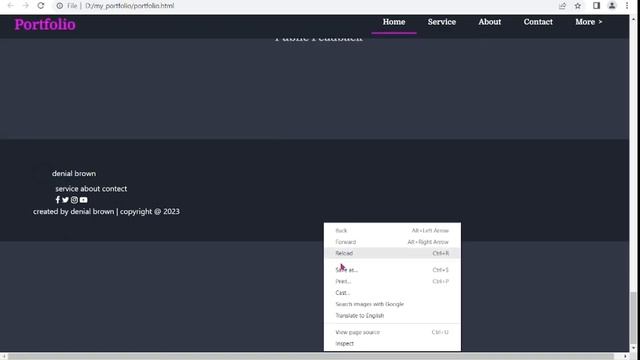Click the 'denial brown' footer text
The width and height of the screenshot is (640, 360).
(74, 173)
